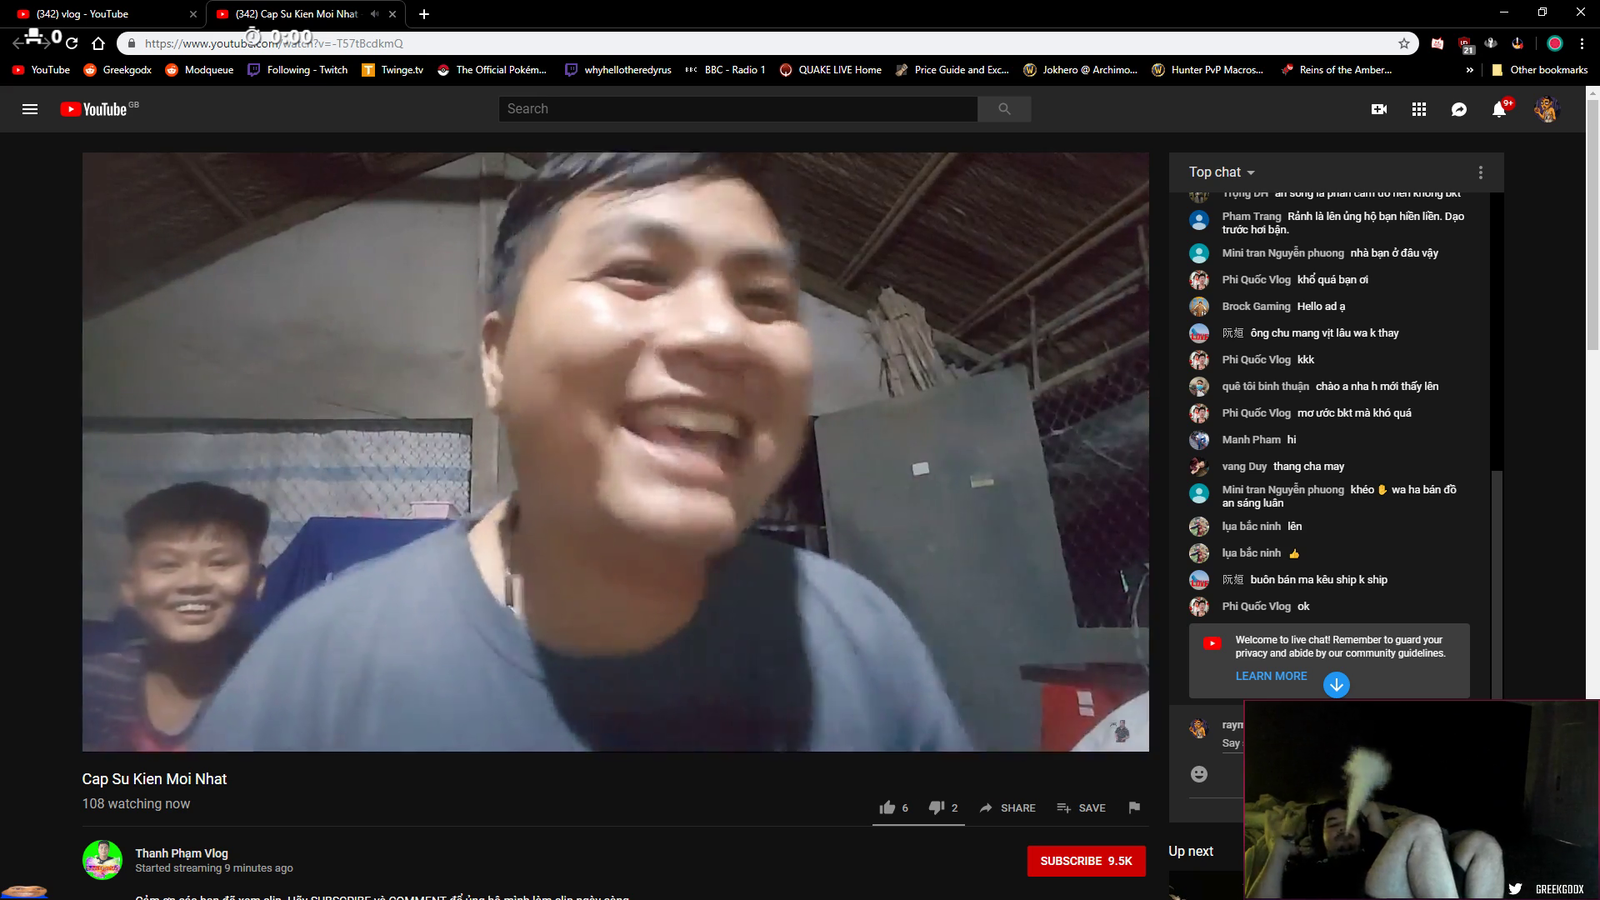Screen dimensions: 1600x900
Task: Open the Following - Twitch bookmark
Action: tap(297, 70)
